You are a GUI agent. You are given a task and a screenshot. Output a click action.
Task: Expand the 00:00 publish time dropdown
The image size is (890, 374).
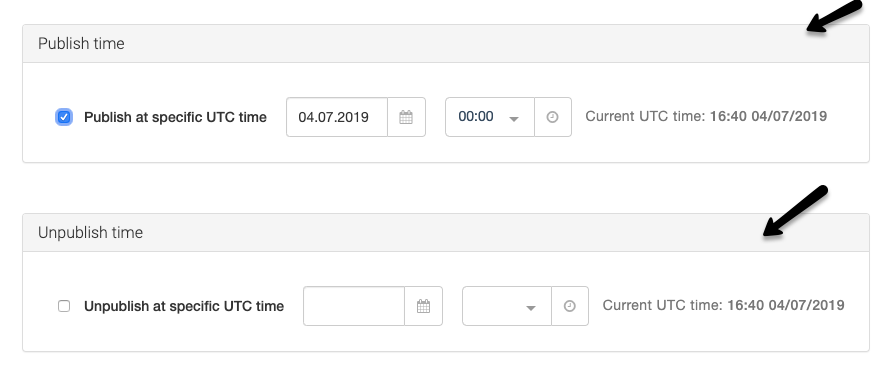(490, 117)
